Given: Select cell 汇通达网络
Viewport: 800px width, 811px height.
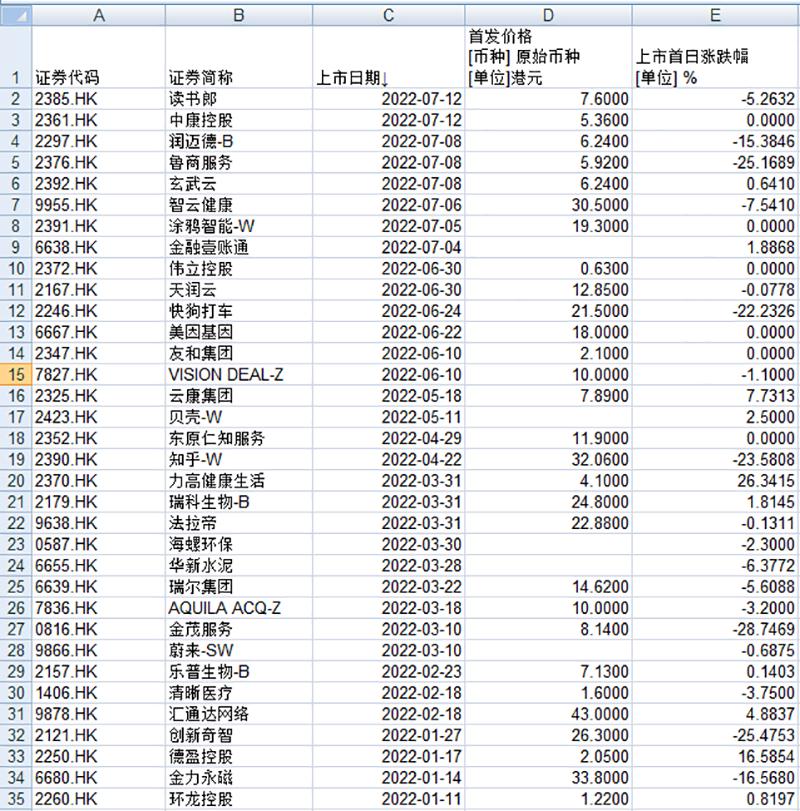Looking at the screenshot, I should [x=239, y=714].
